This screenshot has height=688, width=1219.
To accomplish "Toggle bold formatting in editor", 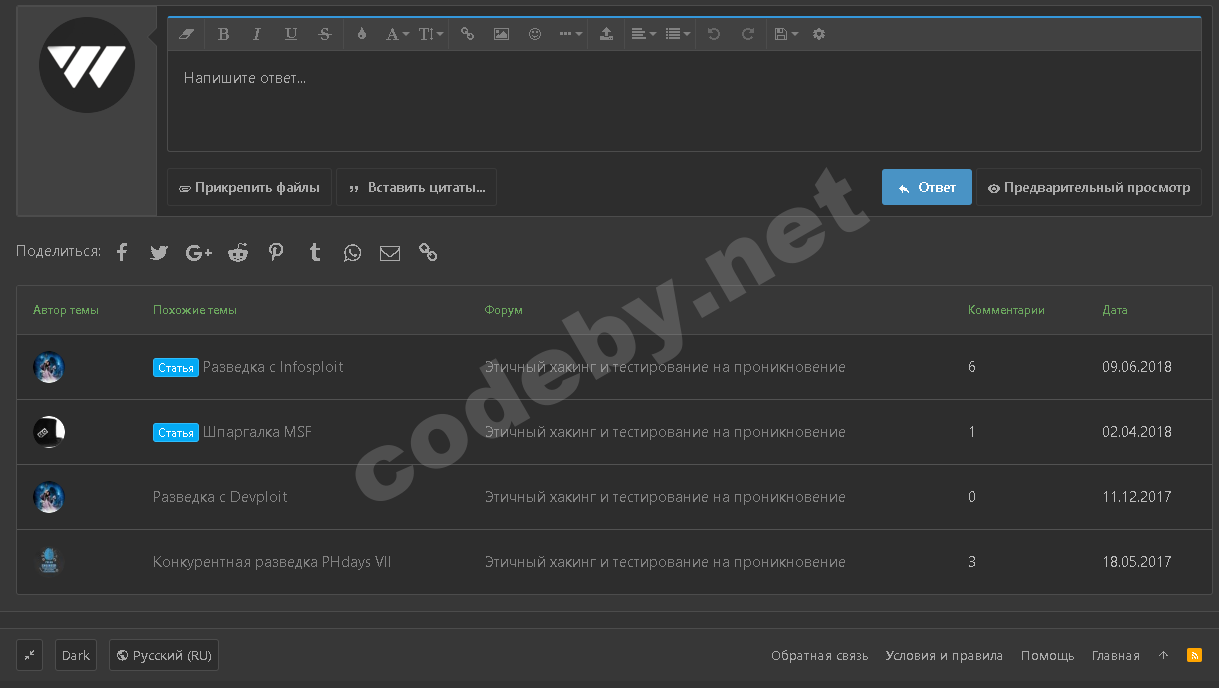I will [x=223, y=34].
